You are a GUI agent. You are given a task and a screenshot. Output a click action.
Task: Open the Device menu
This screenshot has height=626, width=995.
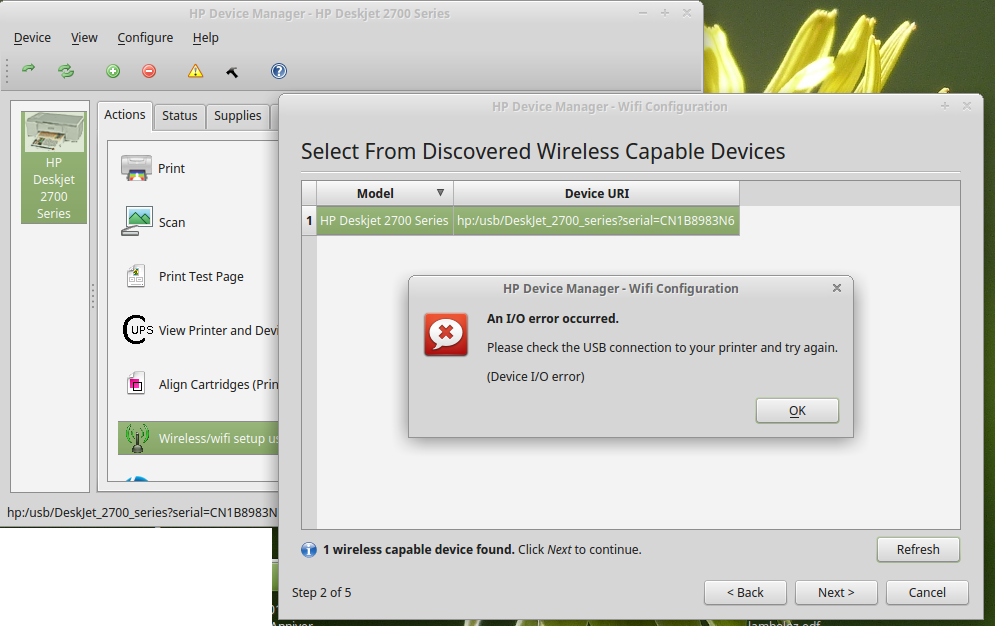(32, 38)
